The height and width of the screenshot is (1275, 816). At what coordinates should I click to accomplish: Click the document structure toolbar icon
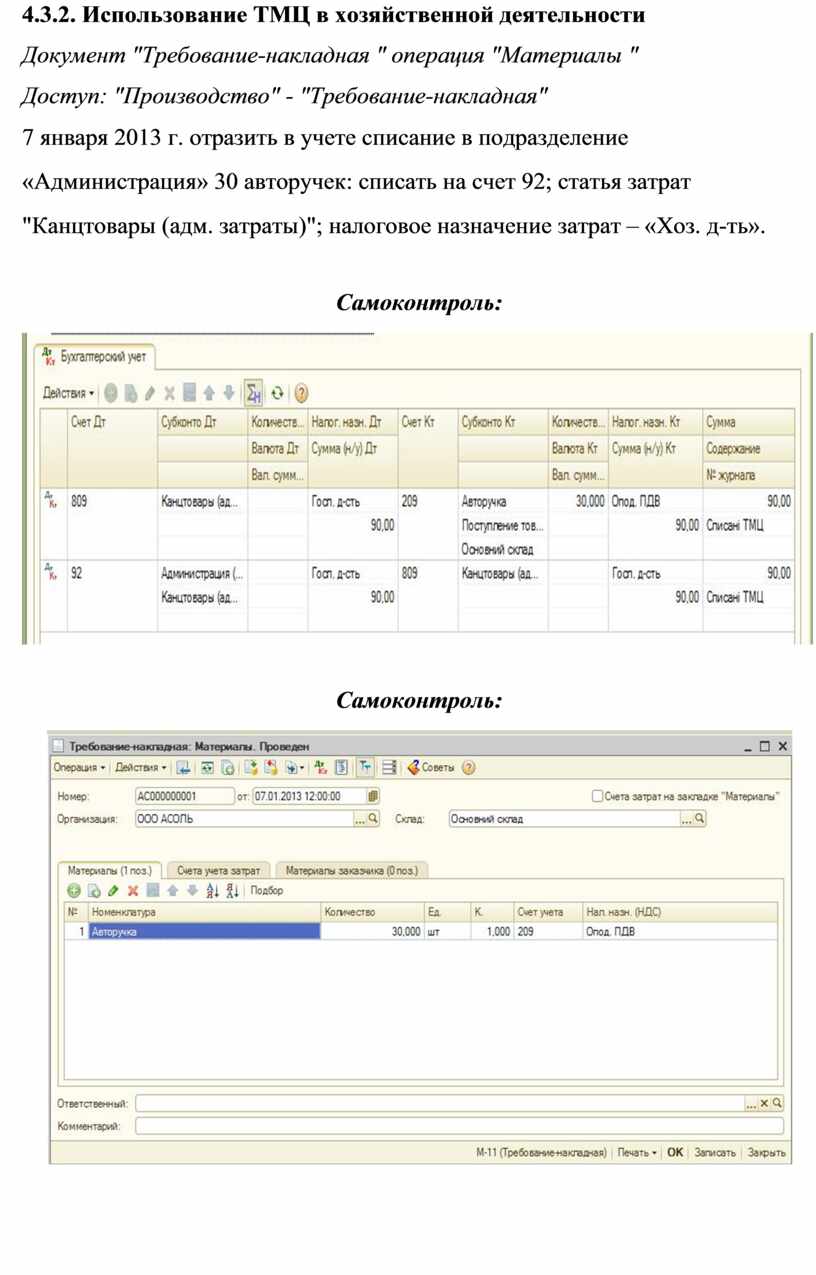pyautogui.click(x=270, y=768)
